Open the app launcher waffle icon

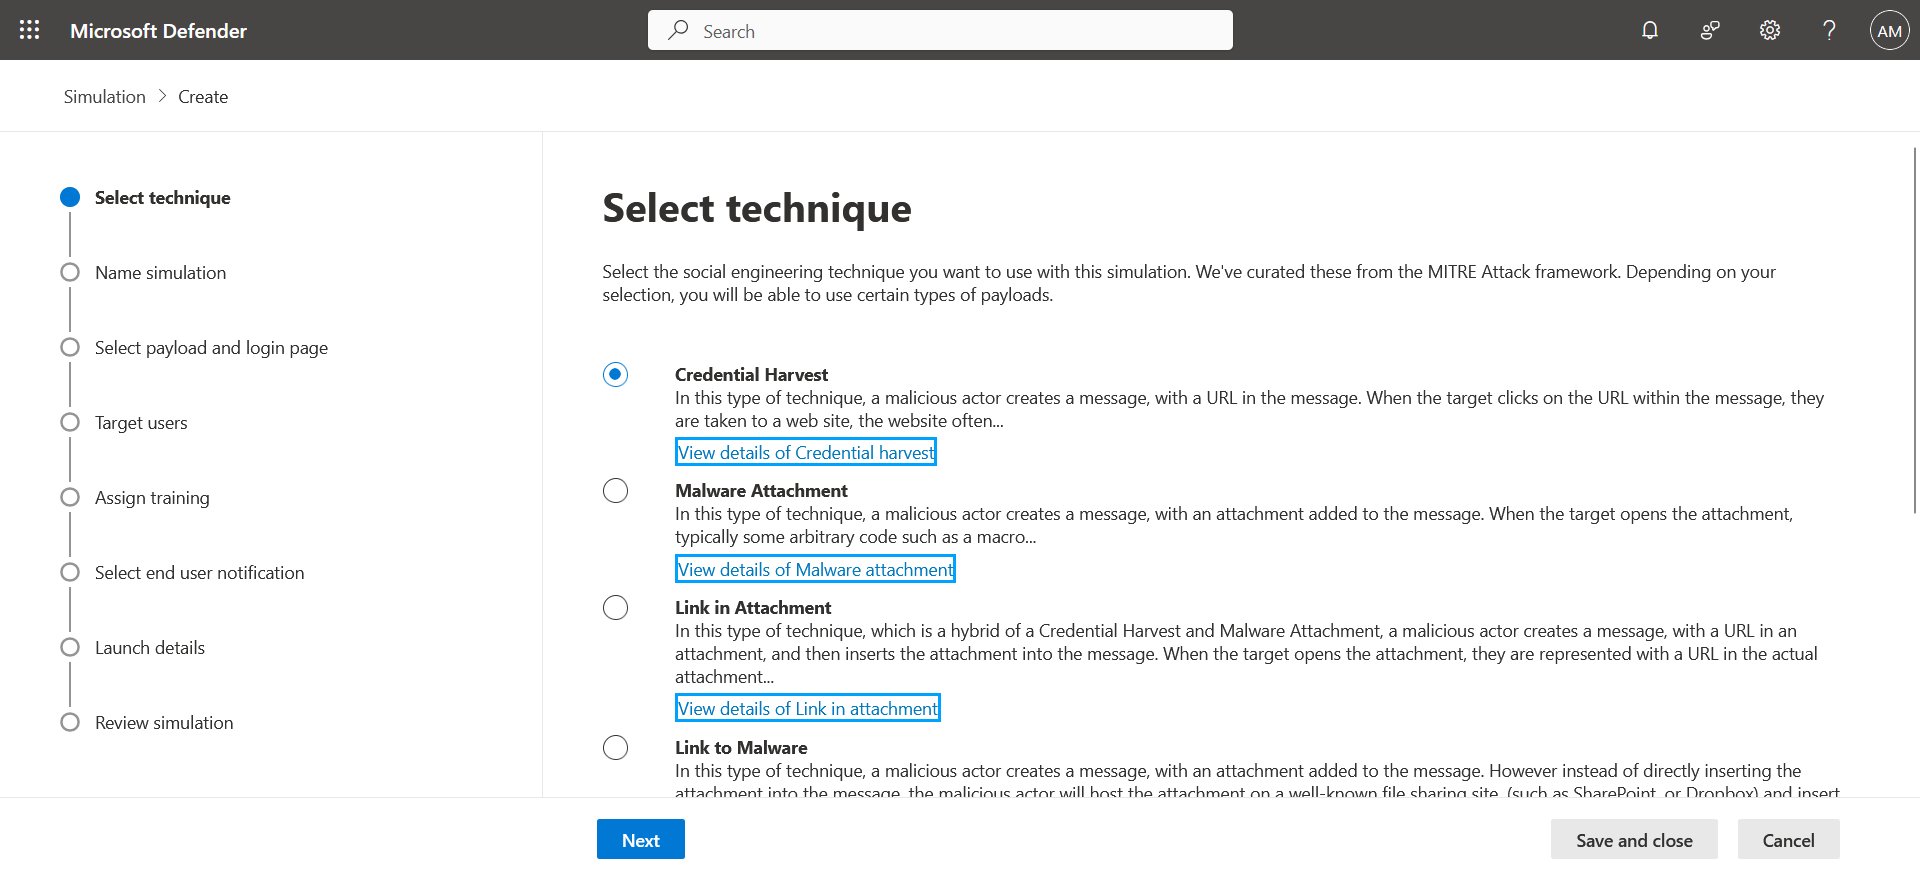click(30, 30)
